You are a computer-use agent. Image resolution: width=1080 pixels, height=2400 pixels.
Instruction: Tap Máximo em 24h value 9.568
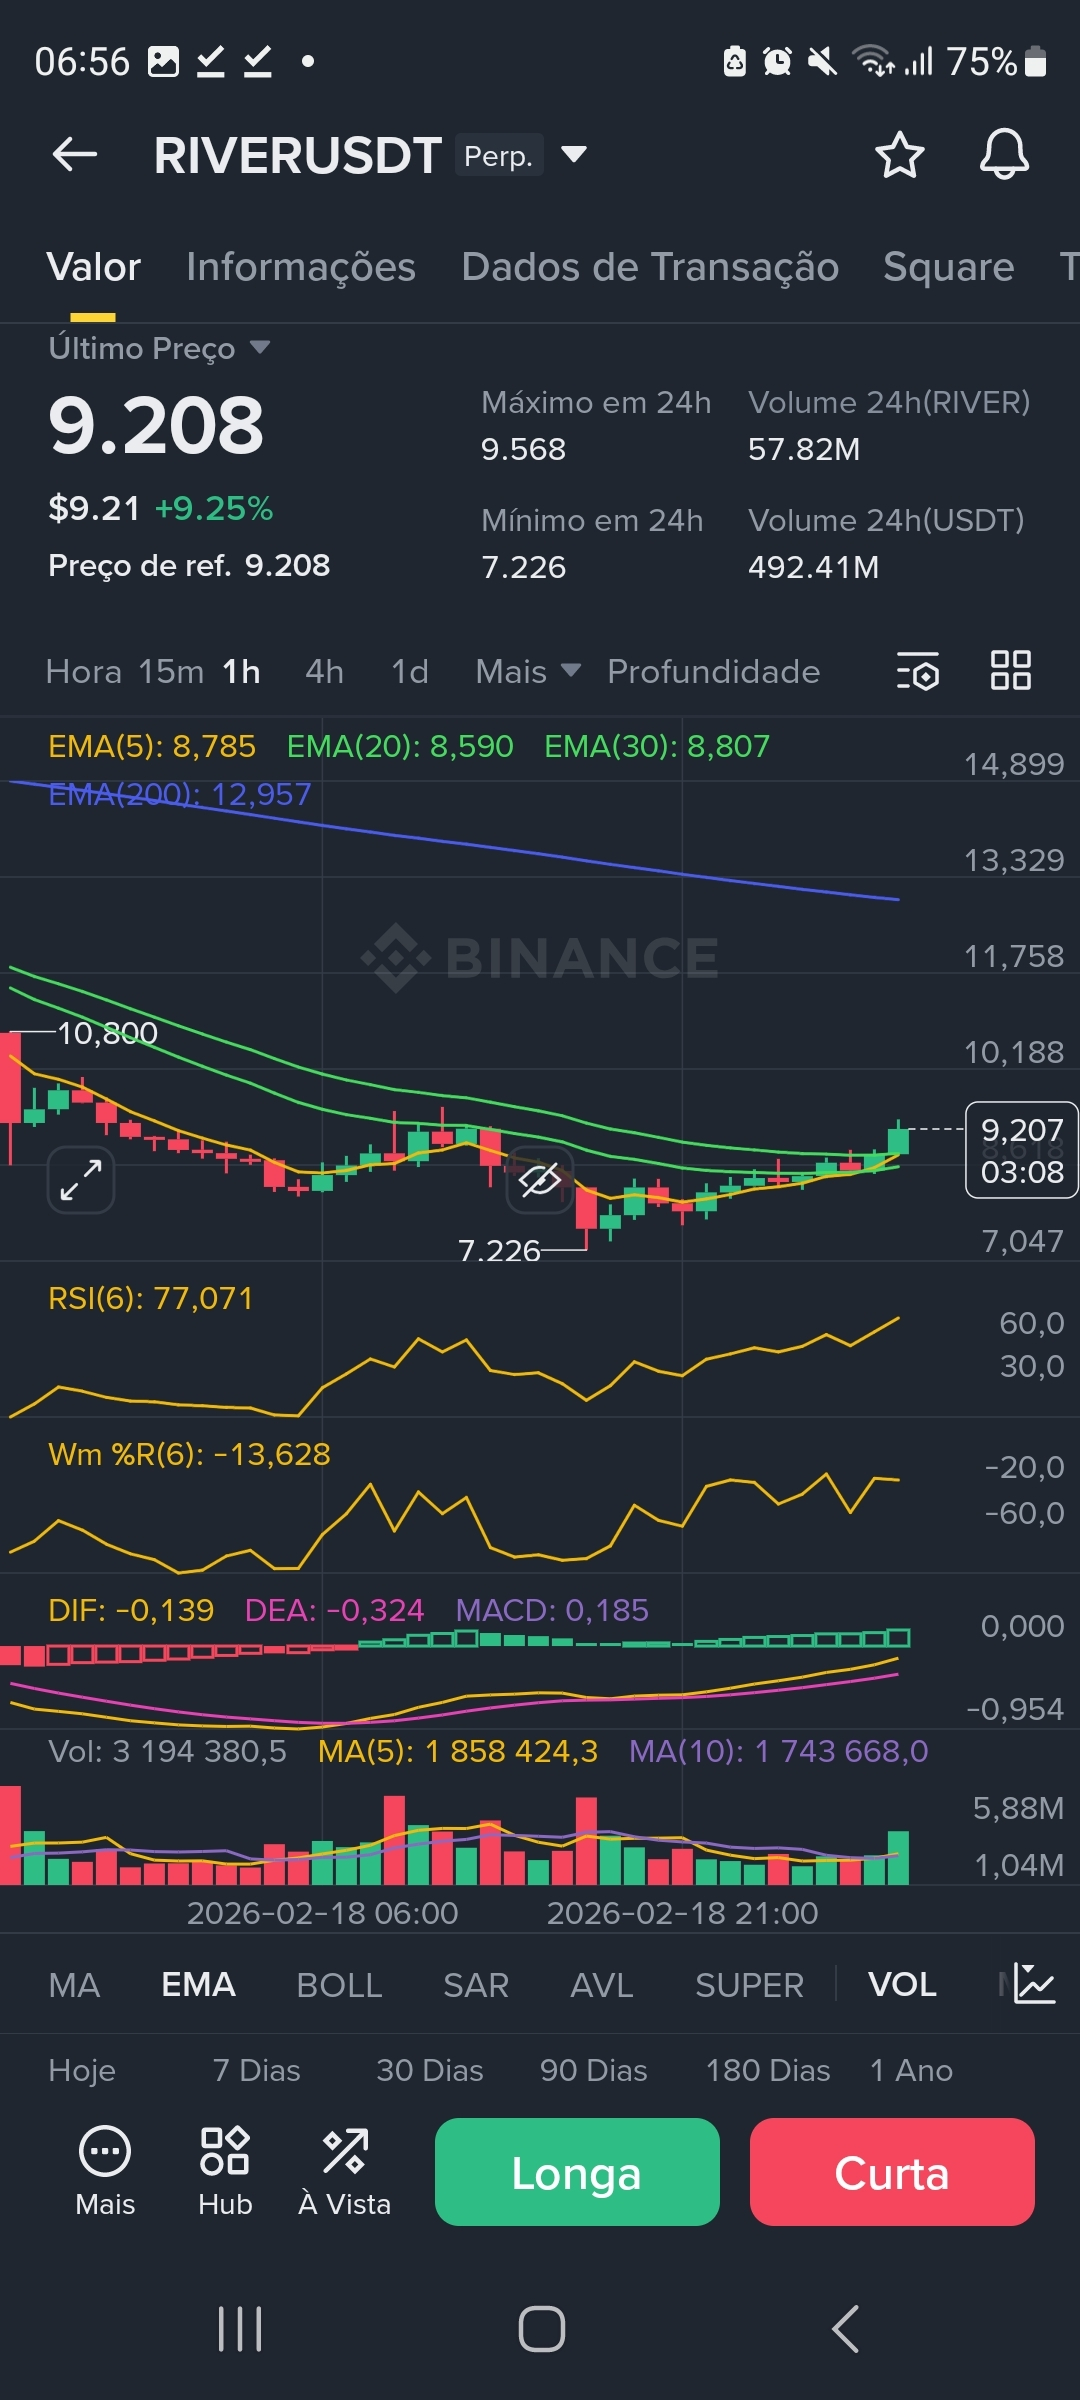coord(523,449)
